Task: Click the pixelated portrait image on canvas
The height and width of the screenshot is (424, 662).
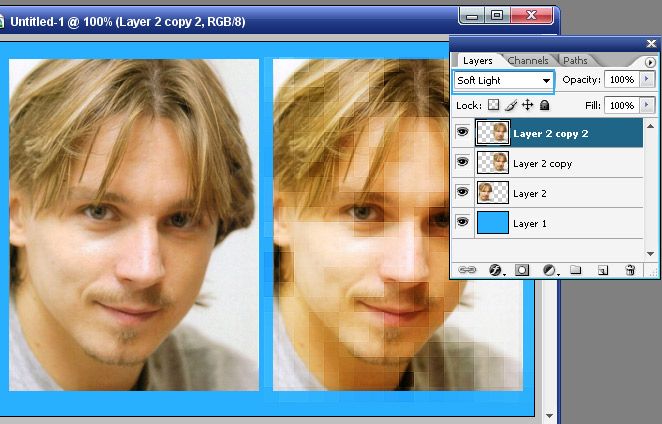Action: (398, 225)
